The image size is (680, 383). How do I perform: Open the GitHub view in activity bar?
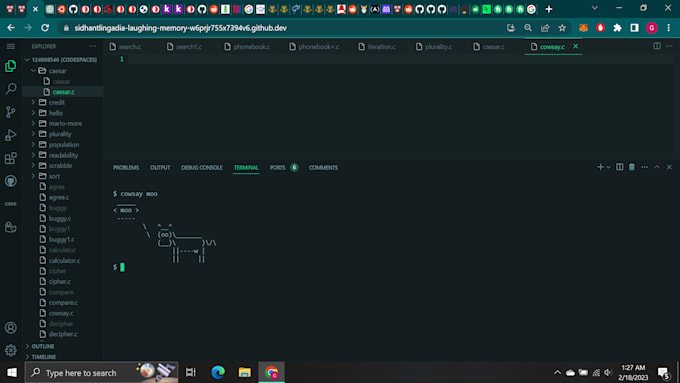click(x=10, y=181)
